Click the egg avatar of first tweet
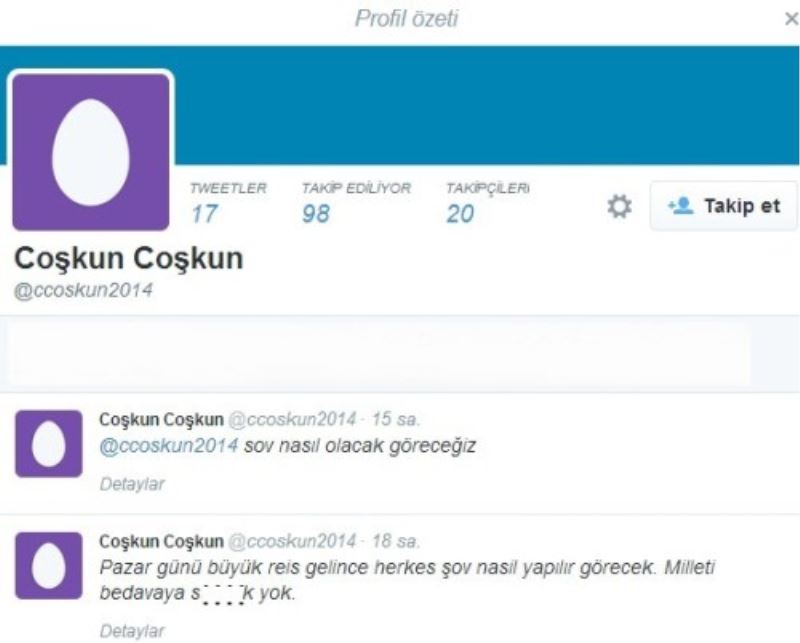 pyautogui.click(x=48, y=443)
